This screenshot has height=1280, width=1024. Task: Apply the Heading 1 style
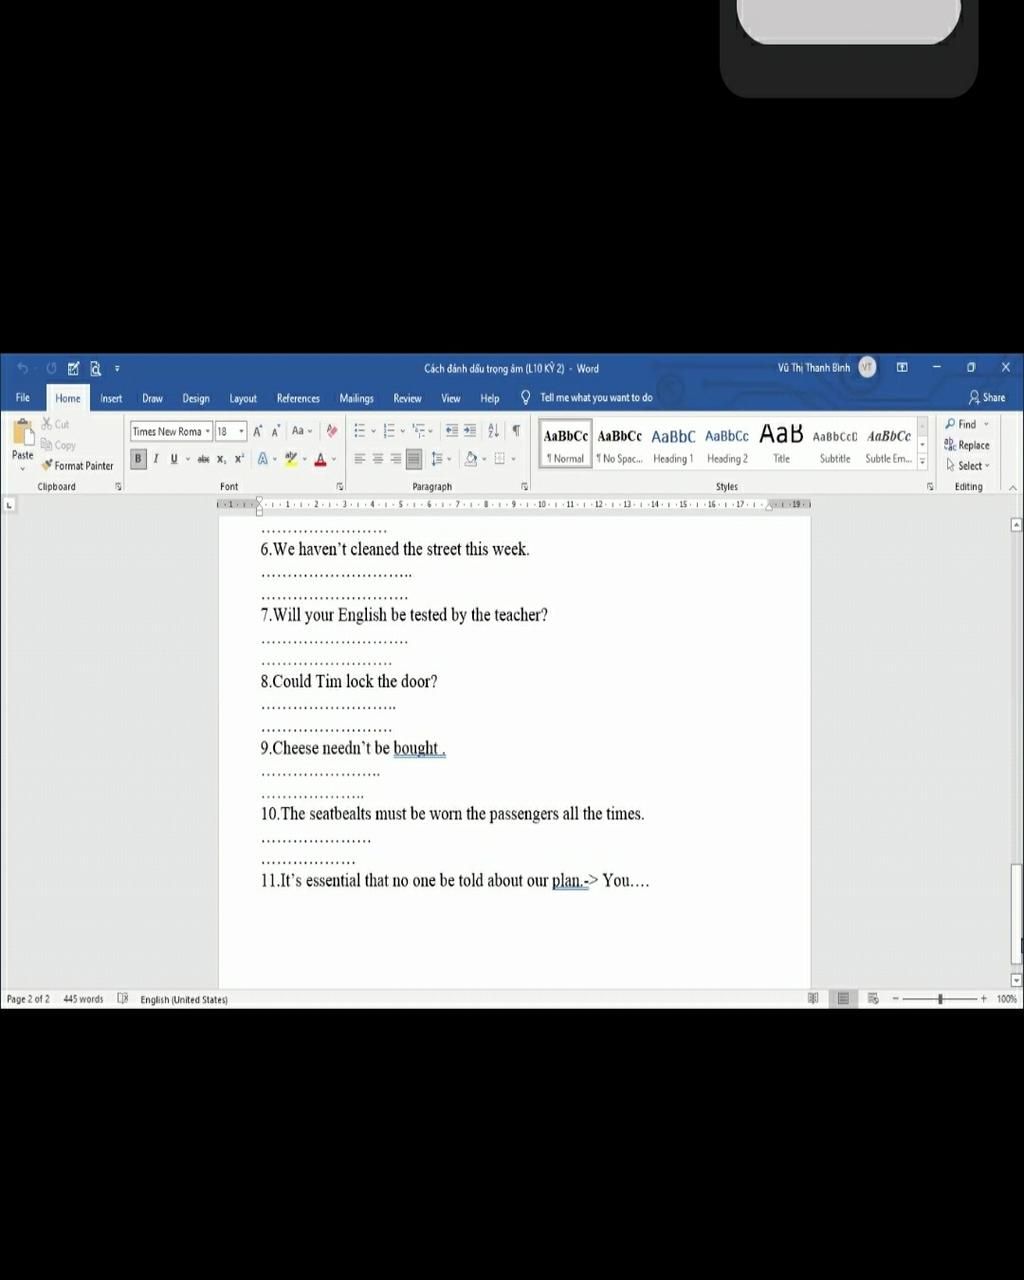(673, 445)
